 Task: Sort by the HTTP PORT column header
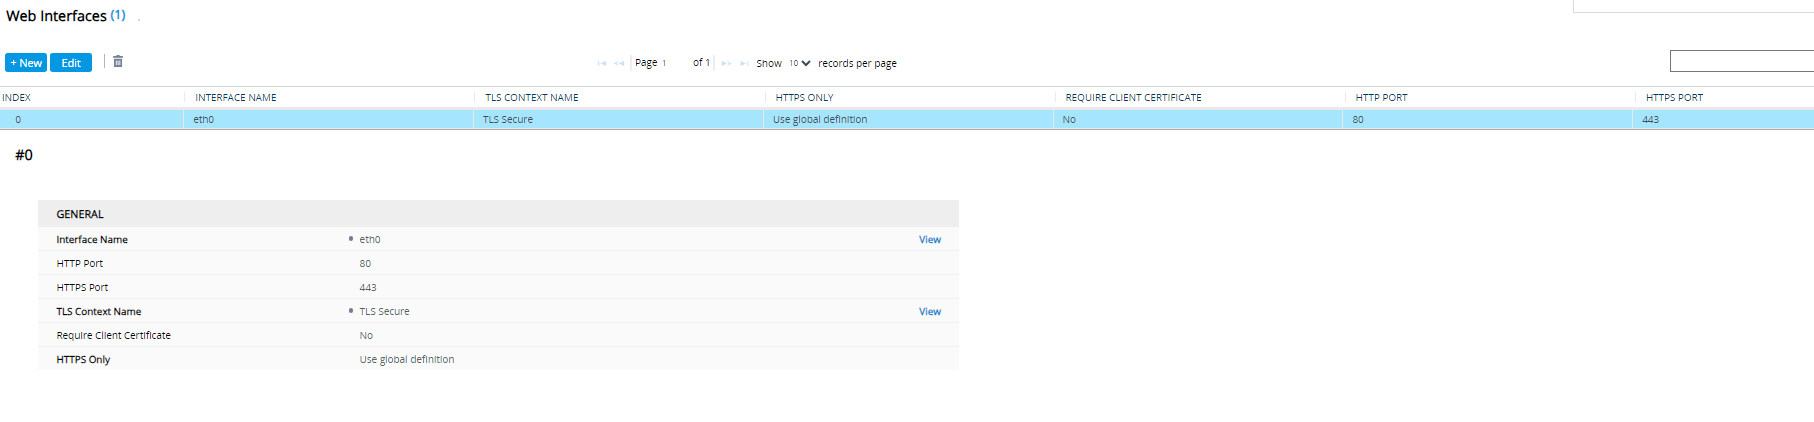tap(1381, 97)
